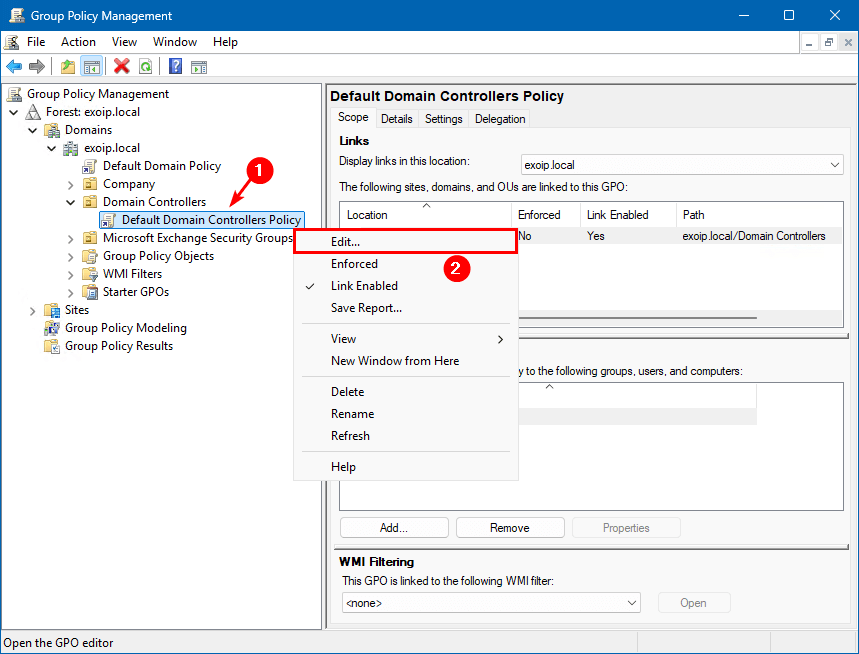Image resolution: width=859 pixels, height=654 pixels.
Task: Click the Show/Hide Action Pane icon
Action: click(199, 67)
